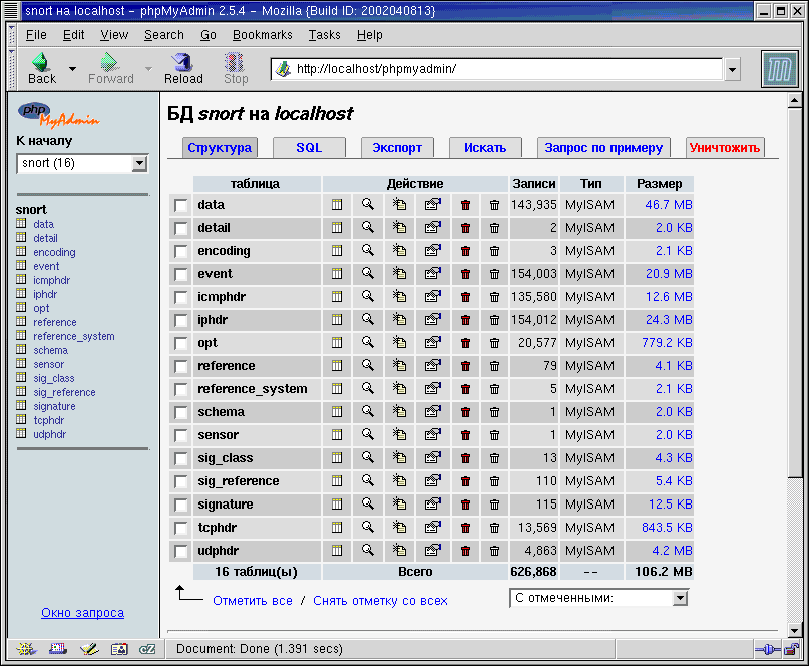
Task: Click the 779.2 KB size value
Action: 667,343
